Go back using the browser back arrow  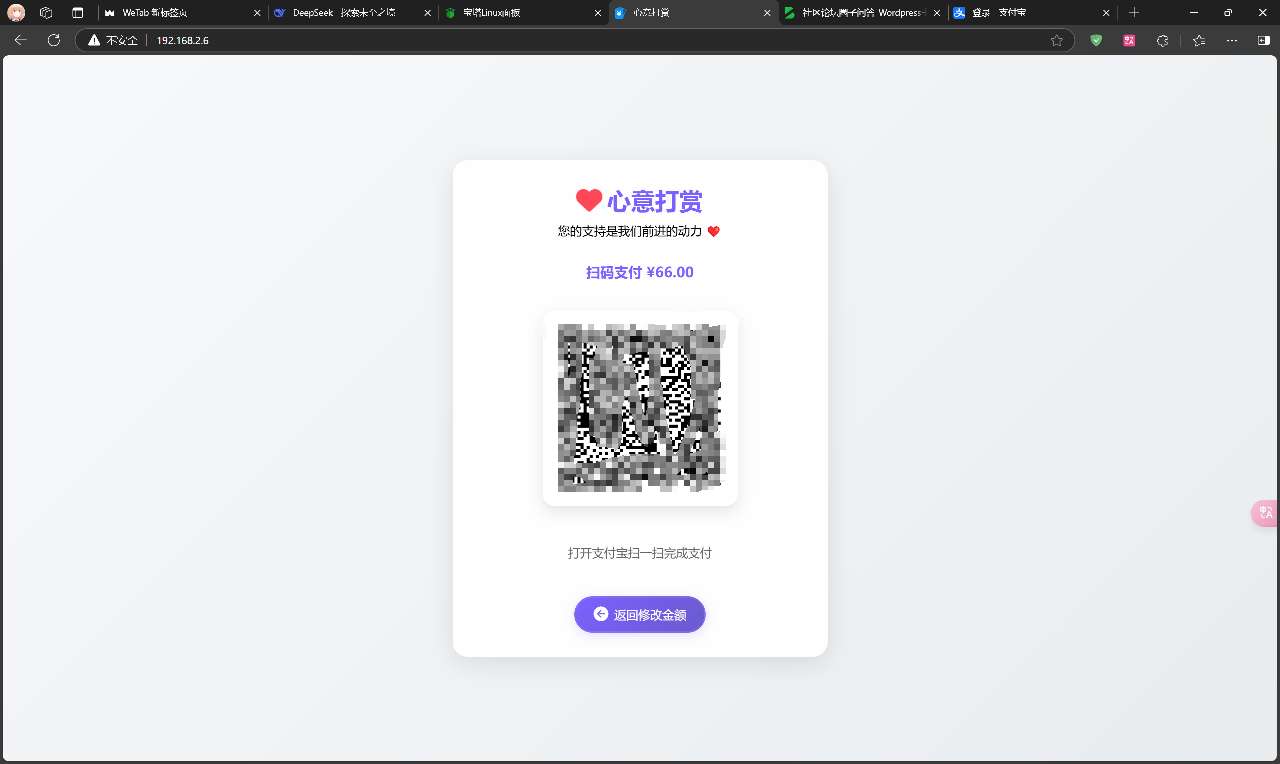click(20, 40)
